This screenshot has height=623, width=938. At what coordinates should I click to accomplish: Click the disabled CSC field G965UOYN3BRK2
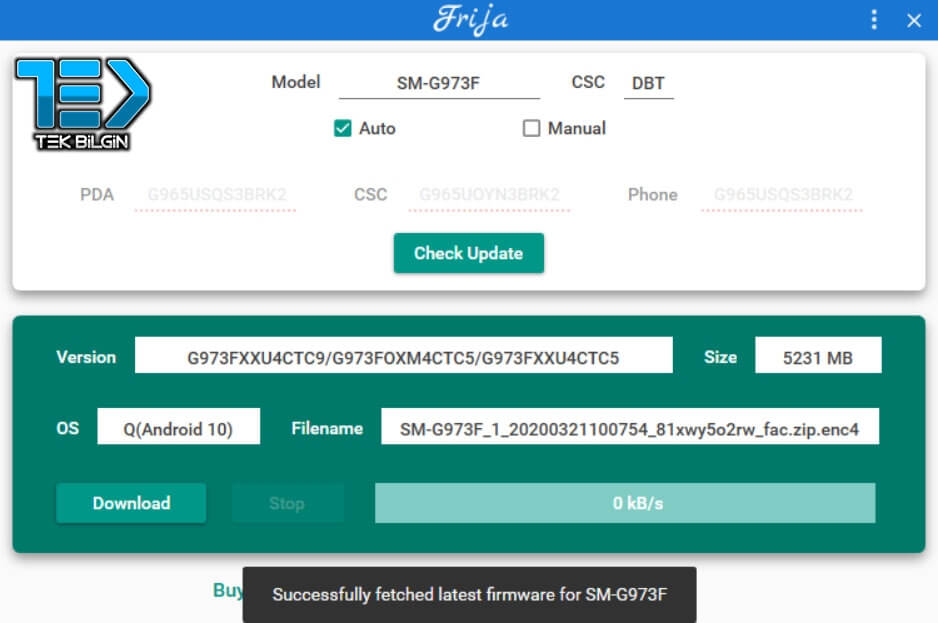point(489,195)
